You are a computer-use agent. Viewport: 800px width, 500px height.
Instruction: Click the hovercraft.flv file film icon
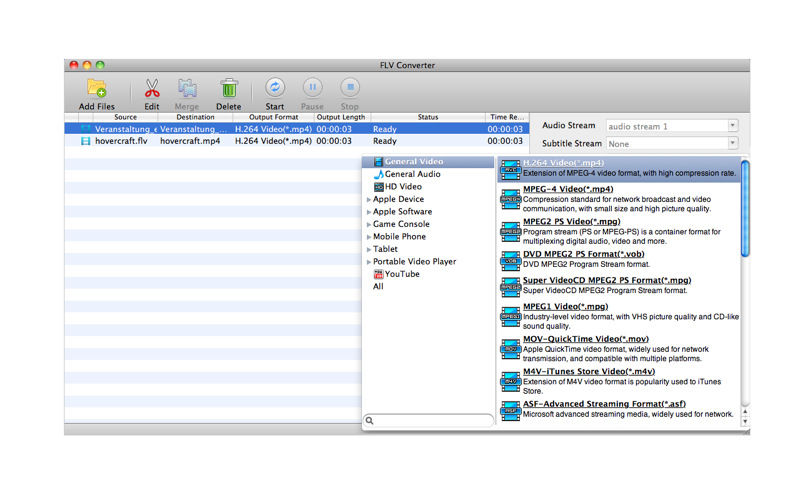coord(86,141)
